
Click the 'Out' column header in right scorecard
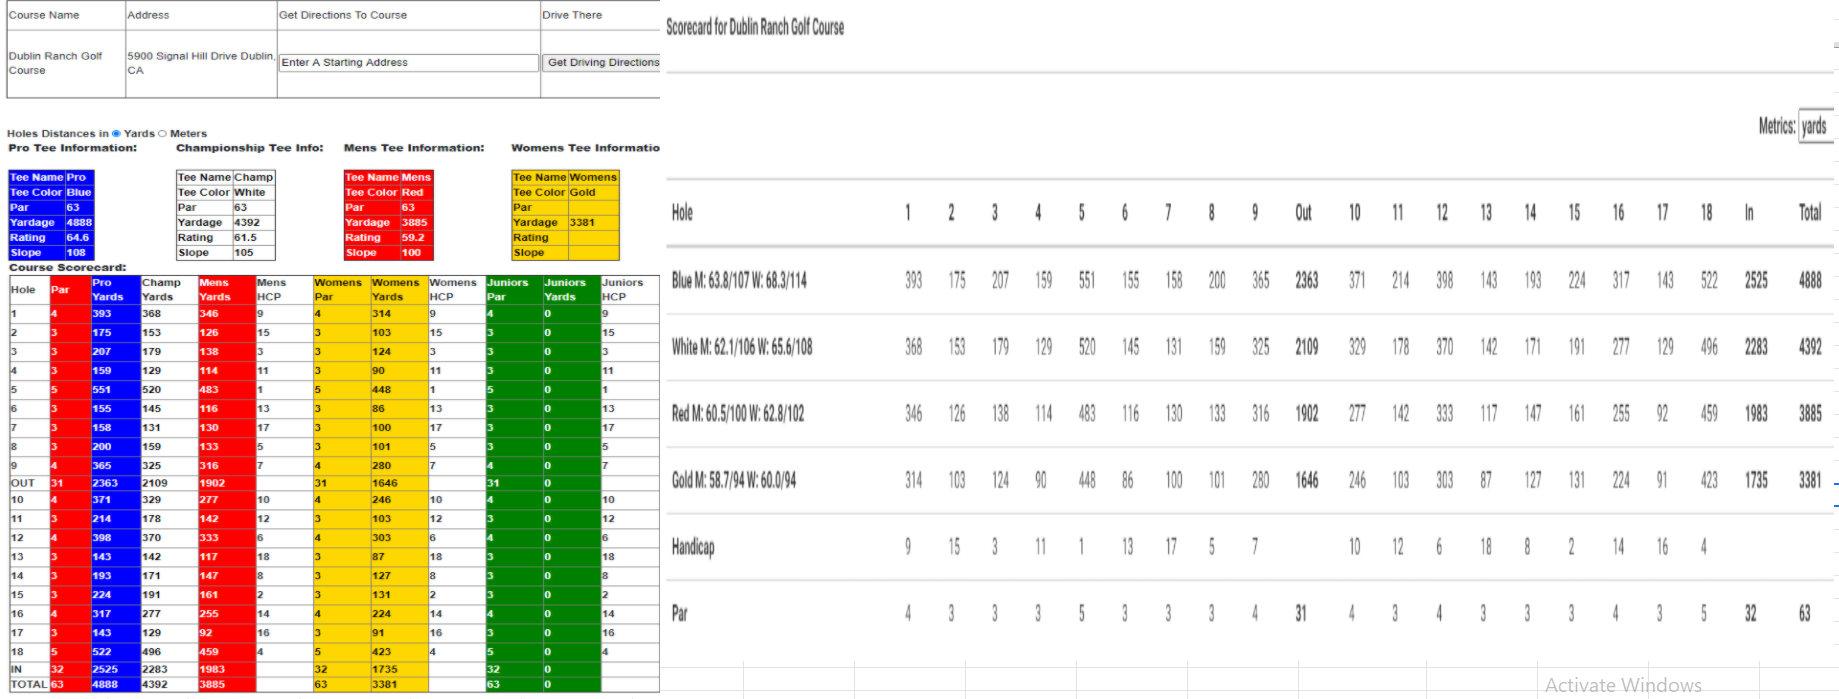click(1304, 212)
